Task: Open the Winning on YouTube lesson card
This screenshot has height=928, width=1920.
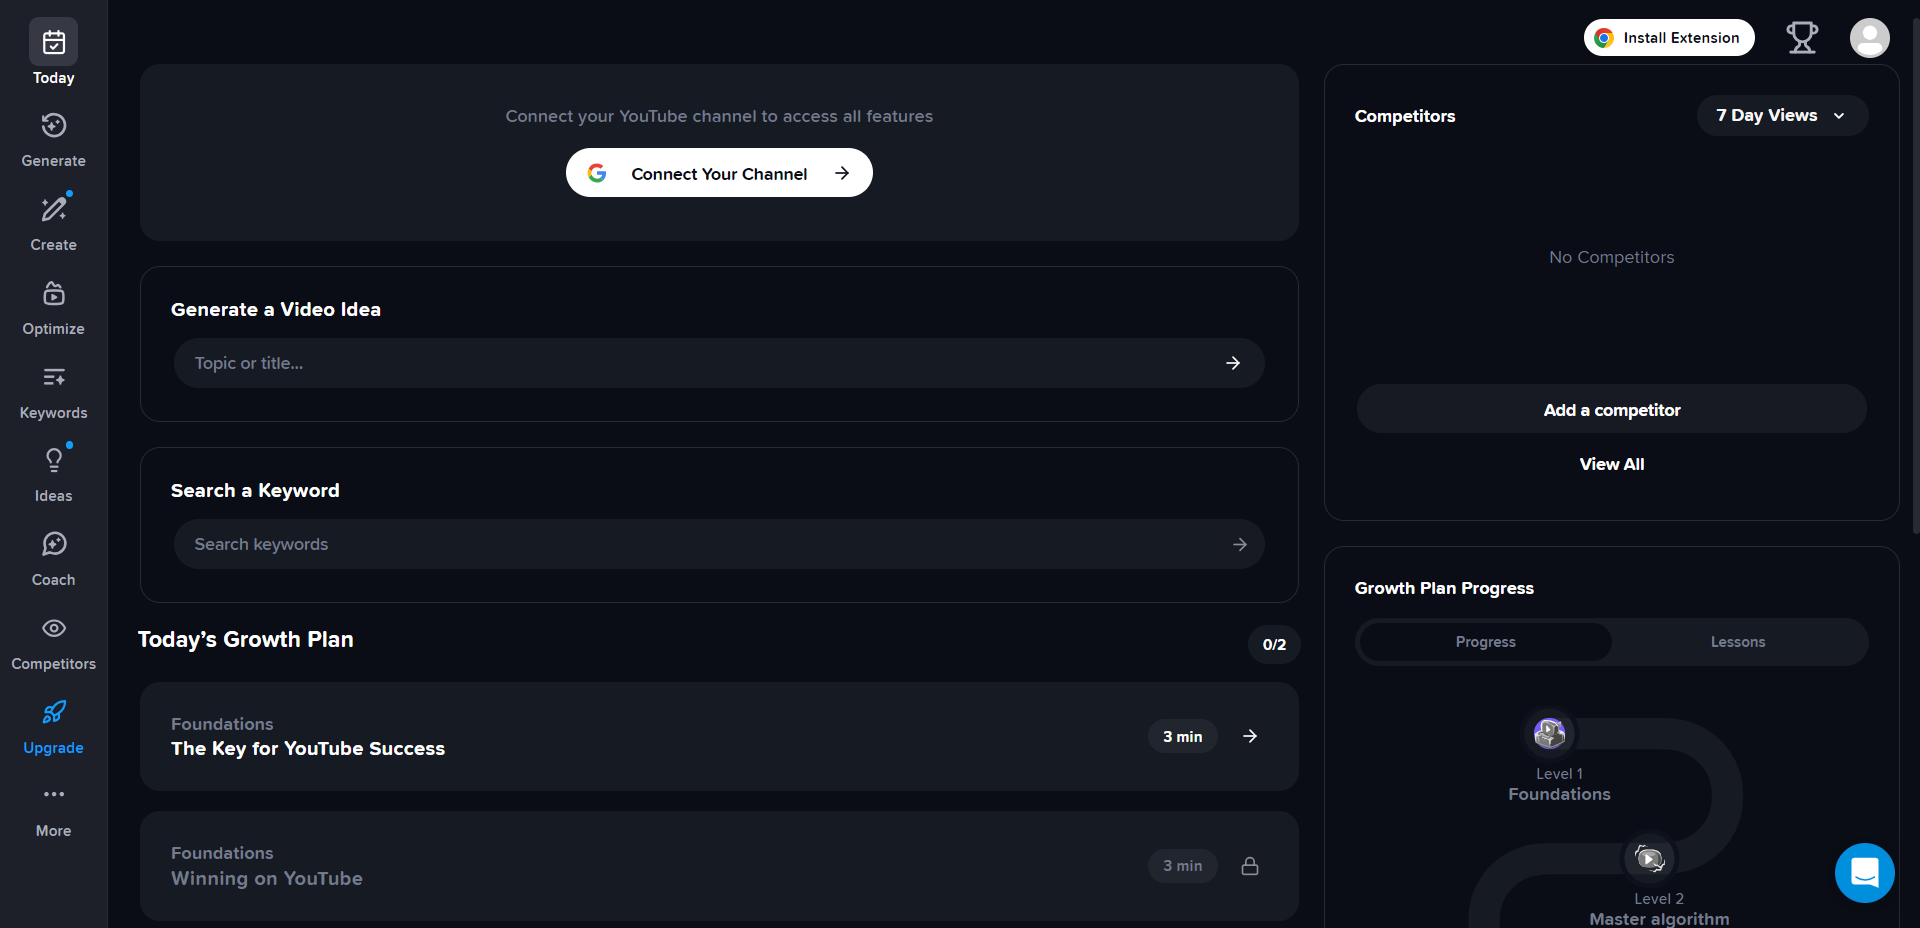Action: [x=719, y=866]
